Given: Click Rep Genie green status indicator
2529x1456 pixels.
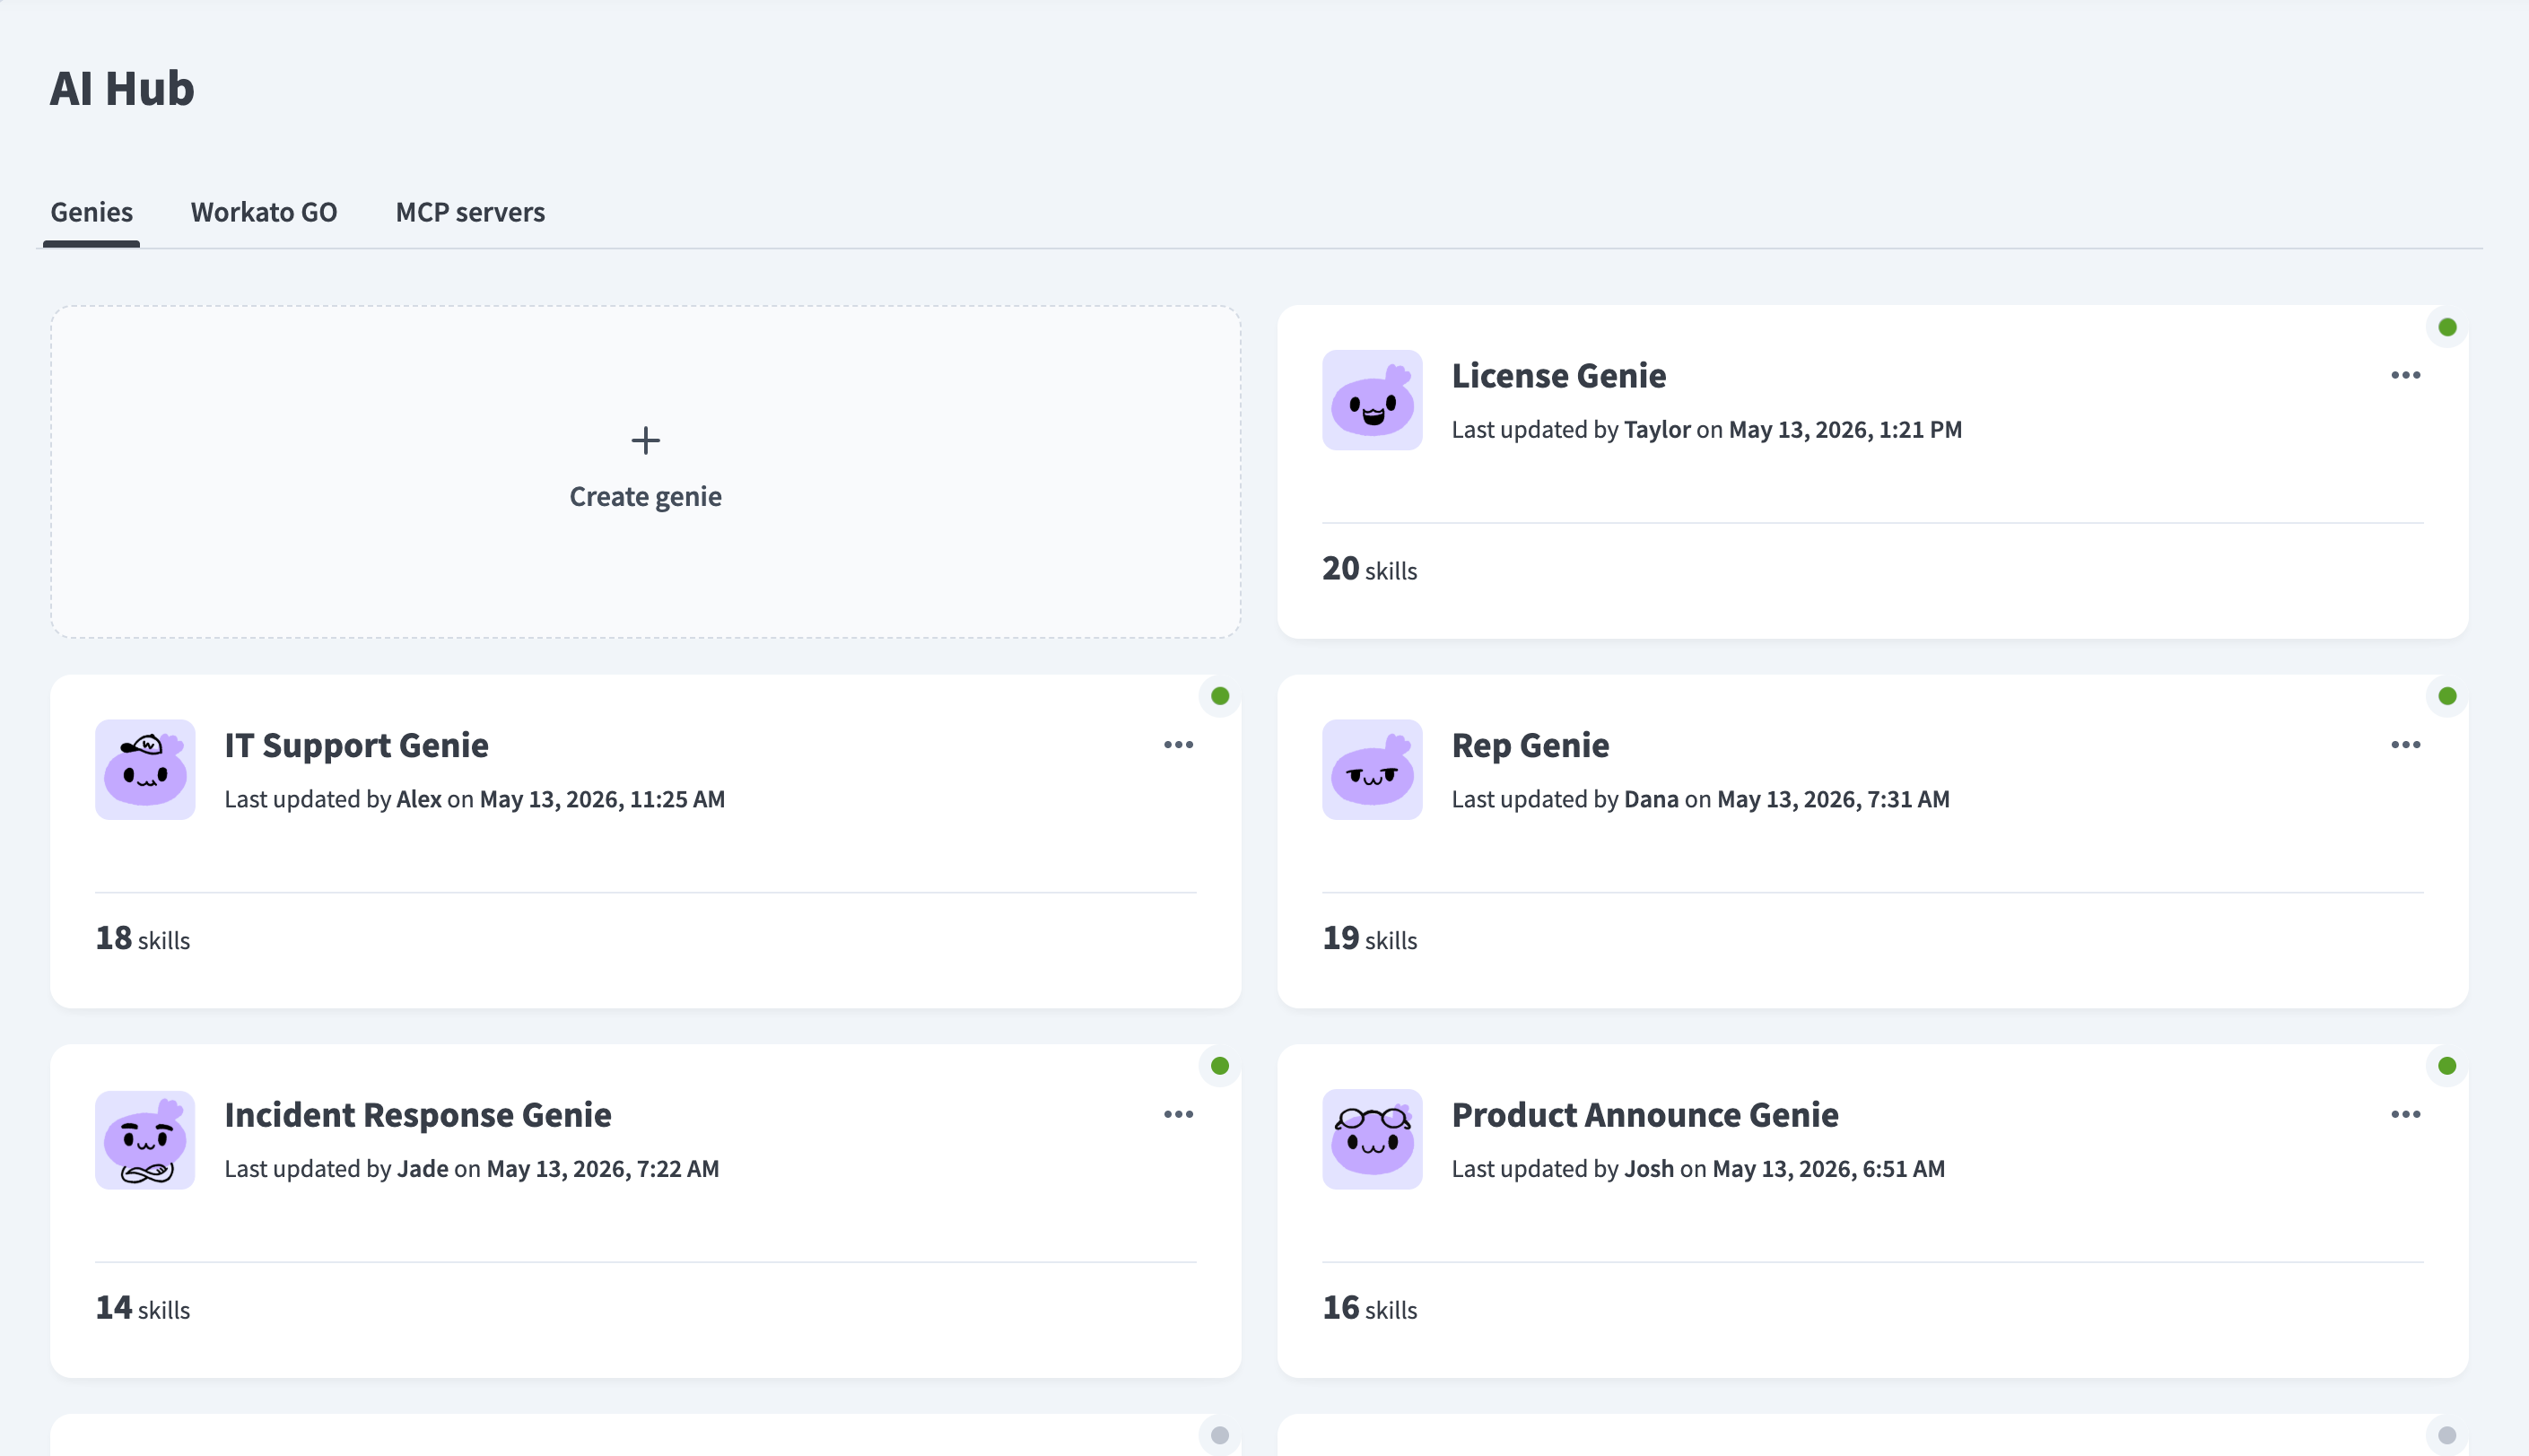Looking at the screenshot, I should [x=2447, y=696].
